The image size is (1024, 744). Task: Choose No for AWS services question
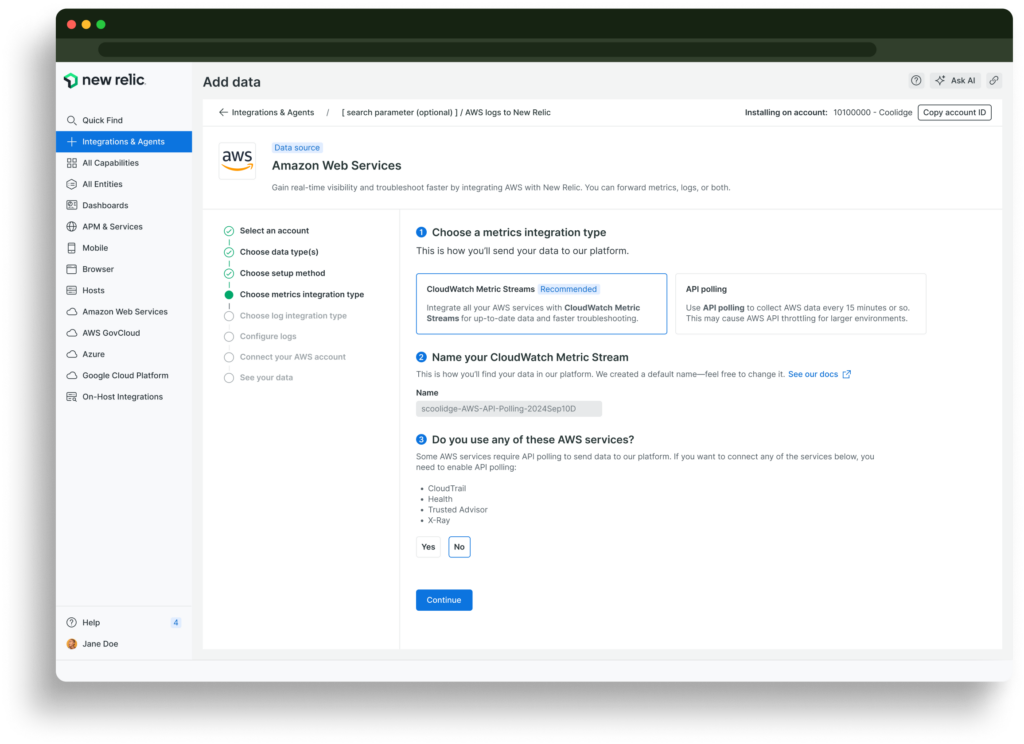pos(459,547)
